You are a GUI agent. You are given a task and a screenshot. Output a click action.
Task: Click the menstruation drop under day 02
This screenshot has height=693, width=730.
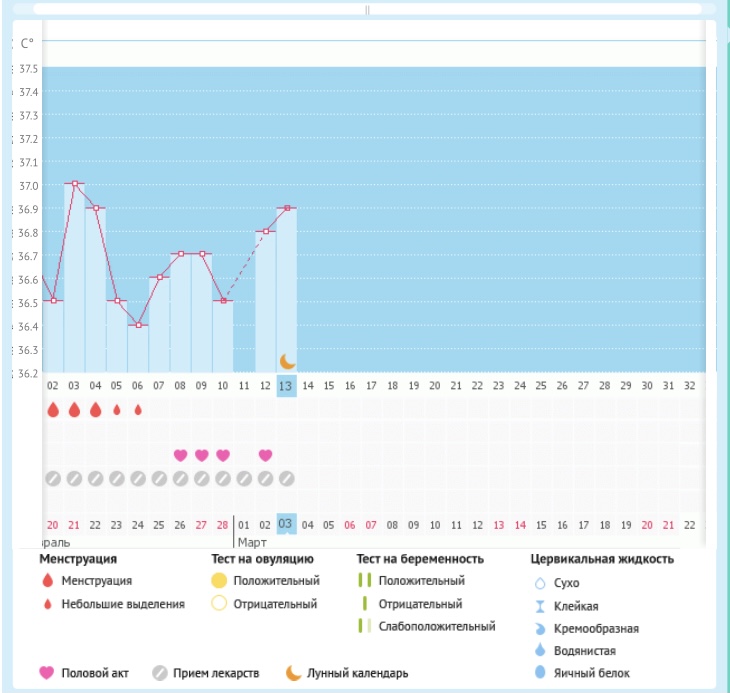click(53, 410)
